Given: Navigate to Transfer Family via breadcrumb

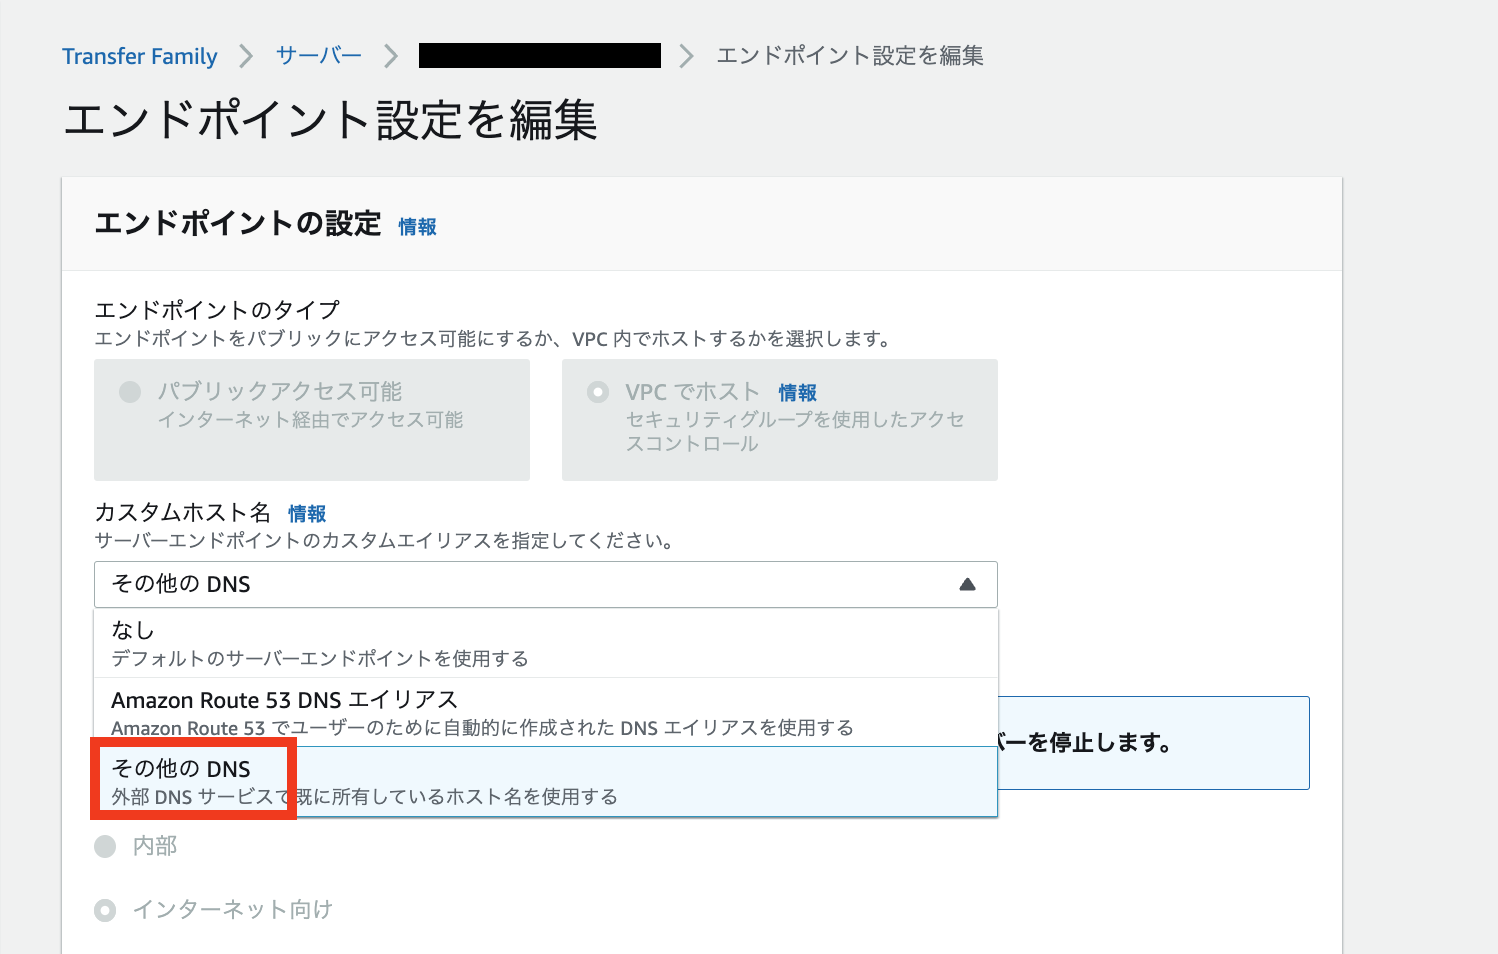Looking at the screenshot, I should [139, 56].
